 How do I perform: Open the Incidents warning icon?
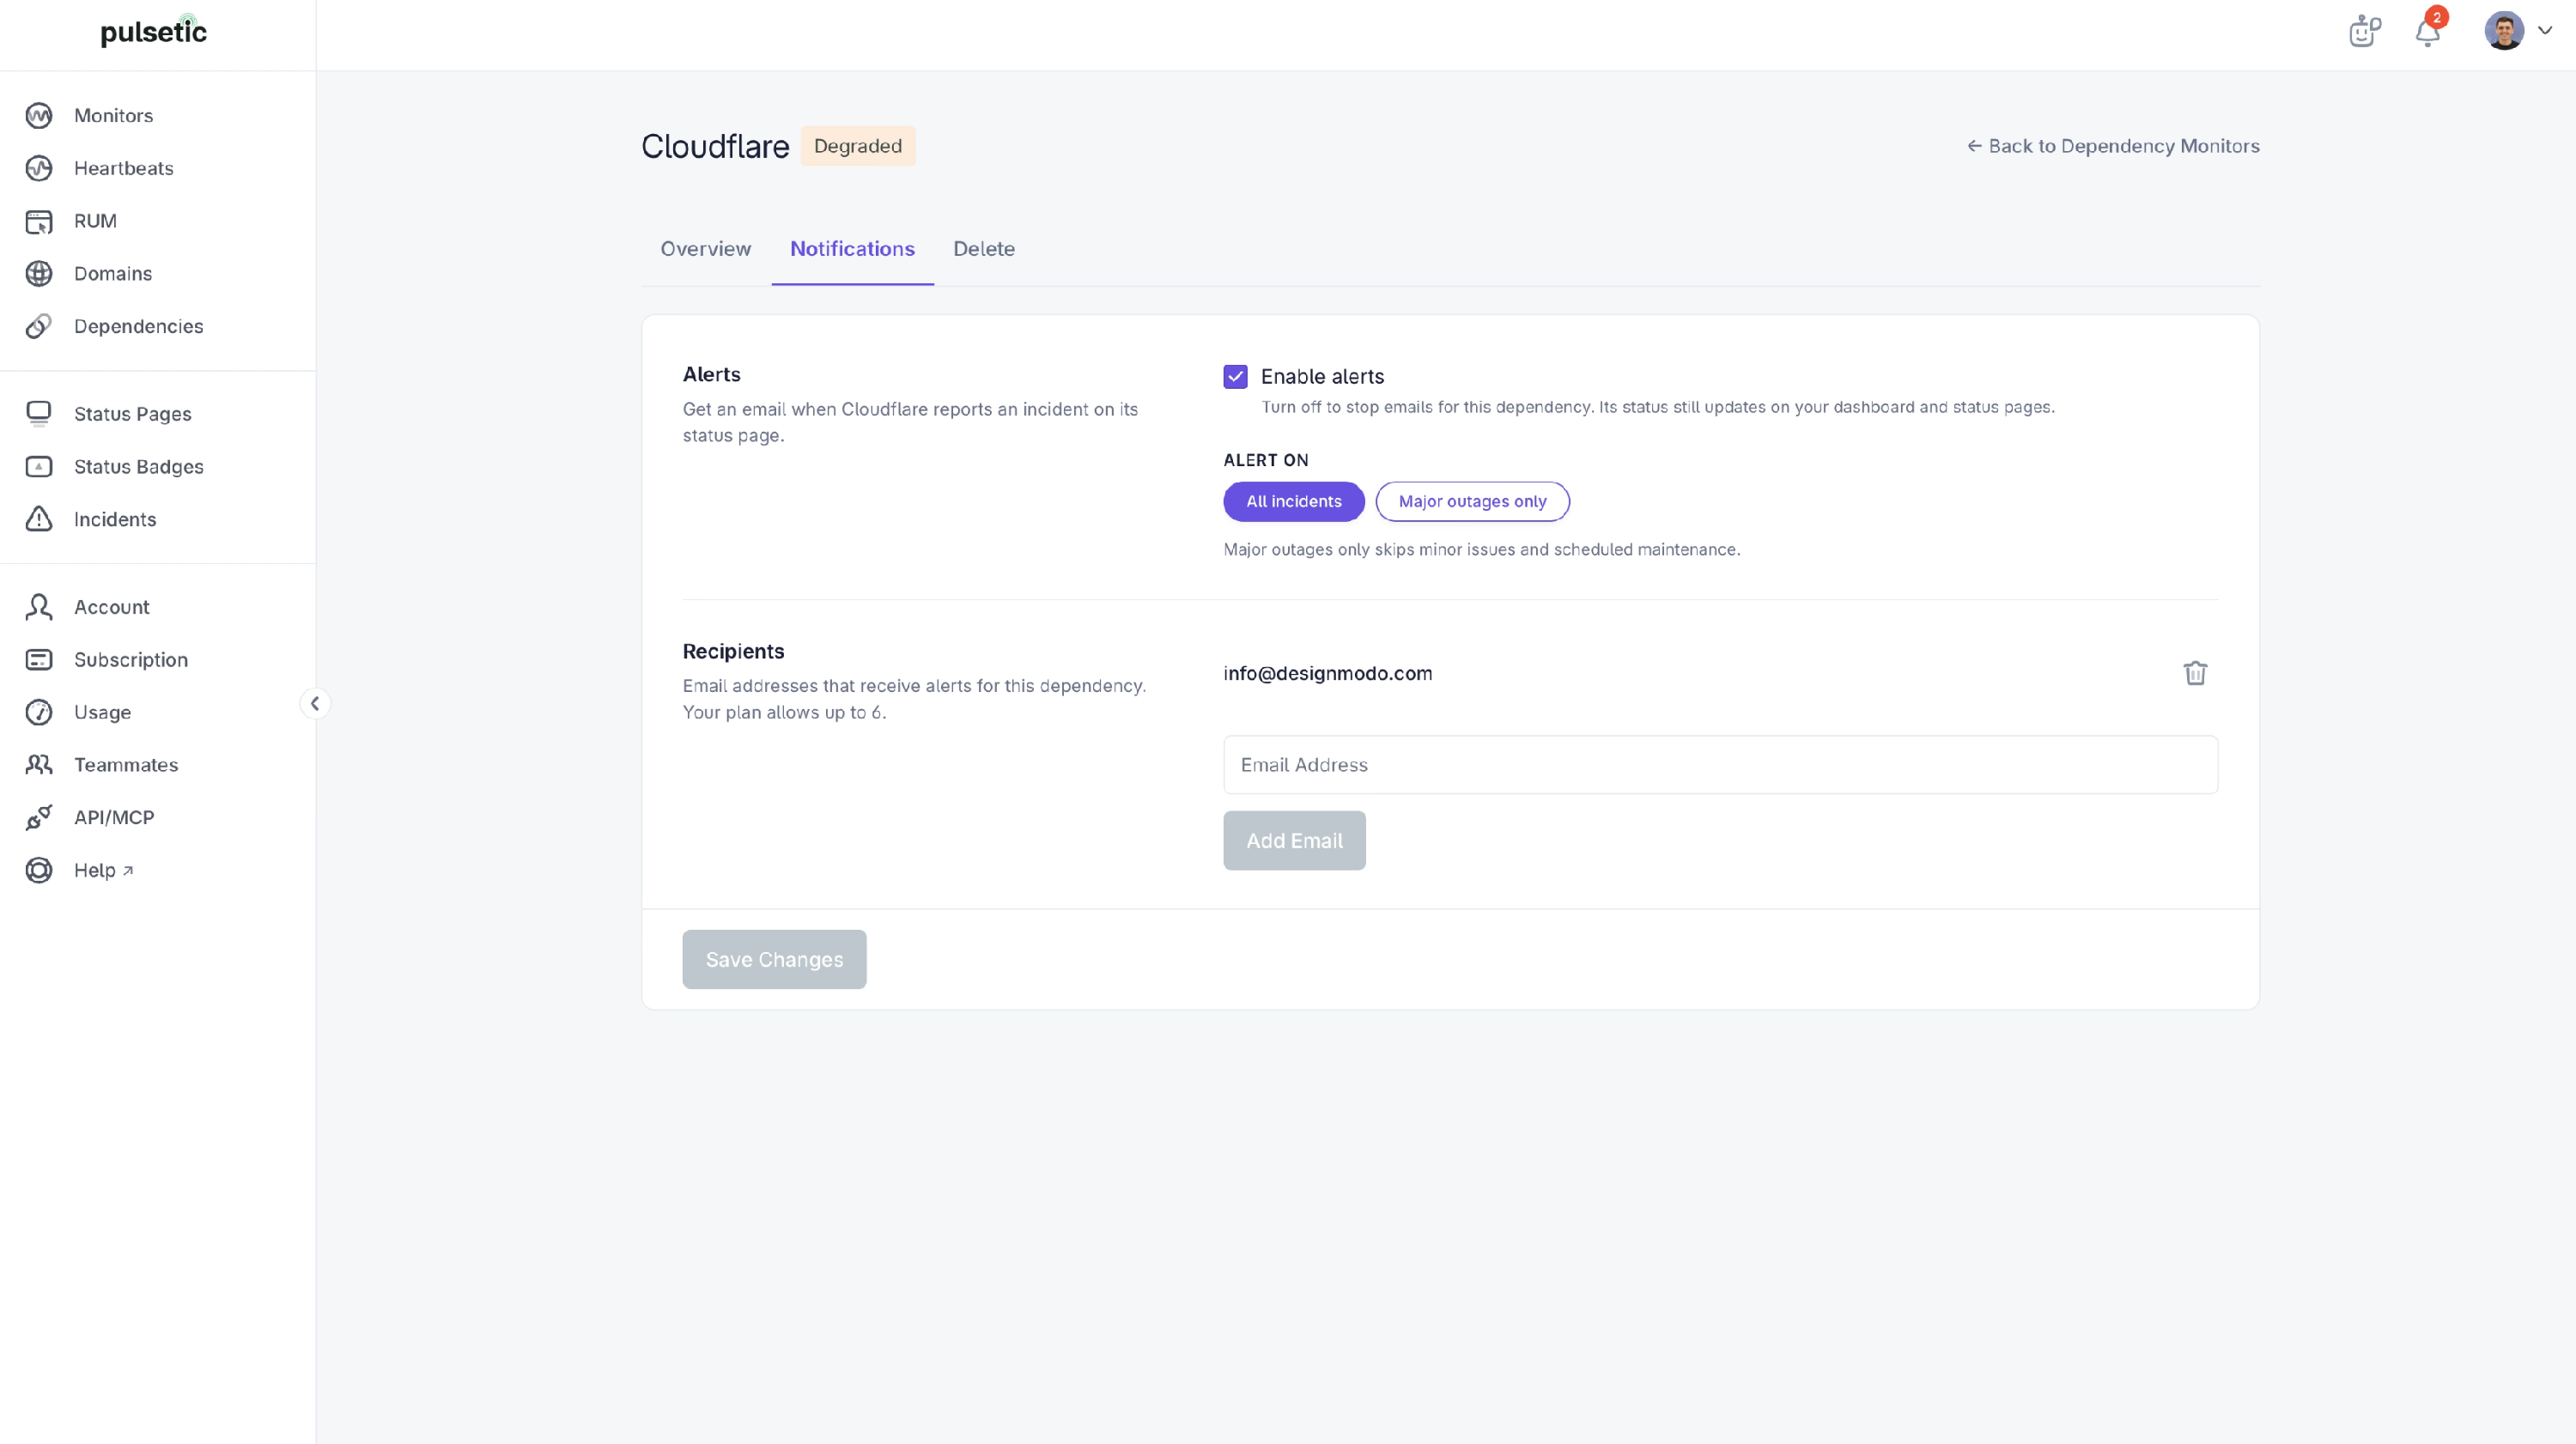pyautogui.click(x=39, y=519)
